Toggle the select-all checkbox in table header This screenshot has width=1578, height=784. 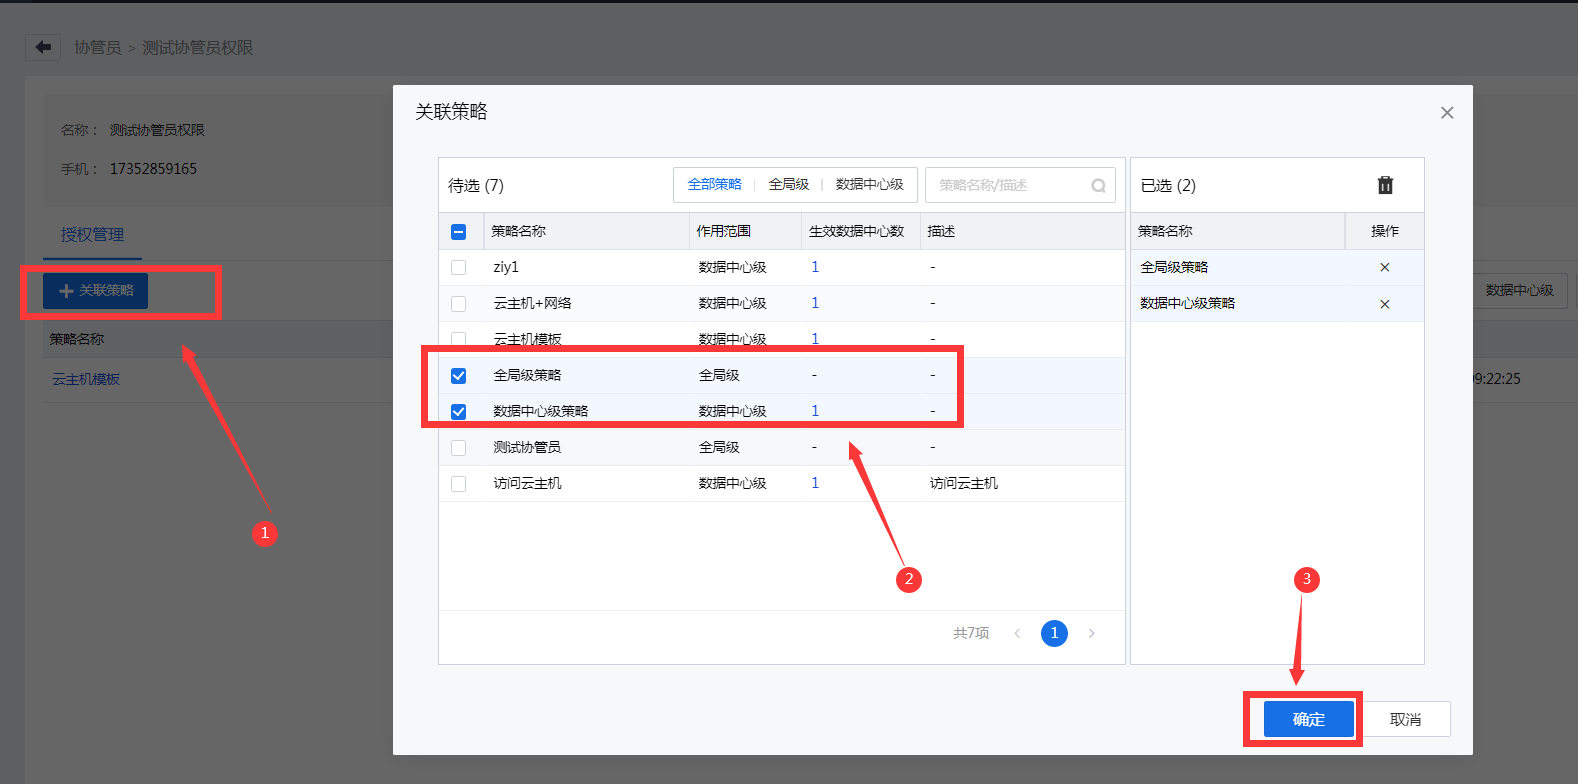coord(458,232)
